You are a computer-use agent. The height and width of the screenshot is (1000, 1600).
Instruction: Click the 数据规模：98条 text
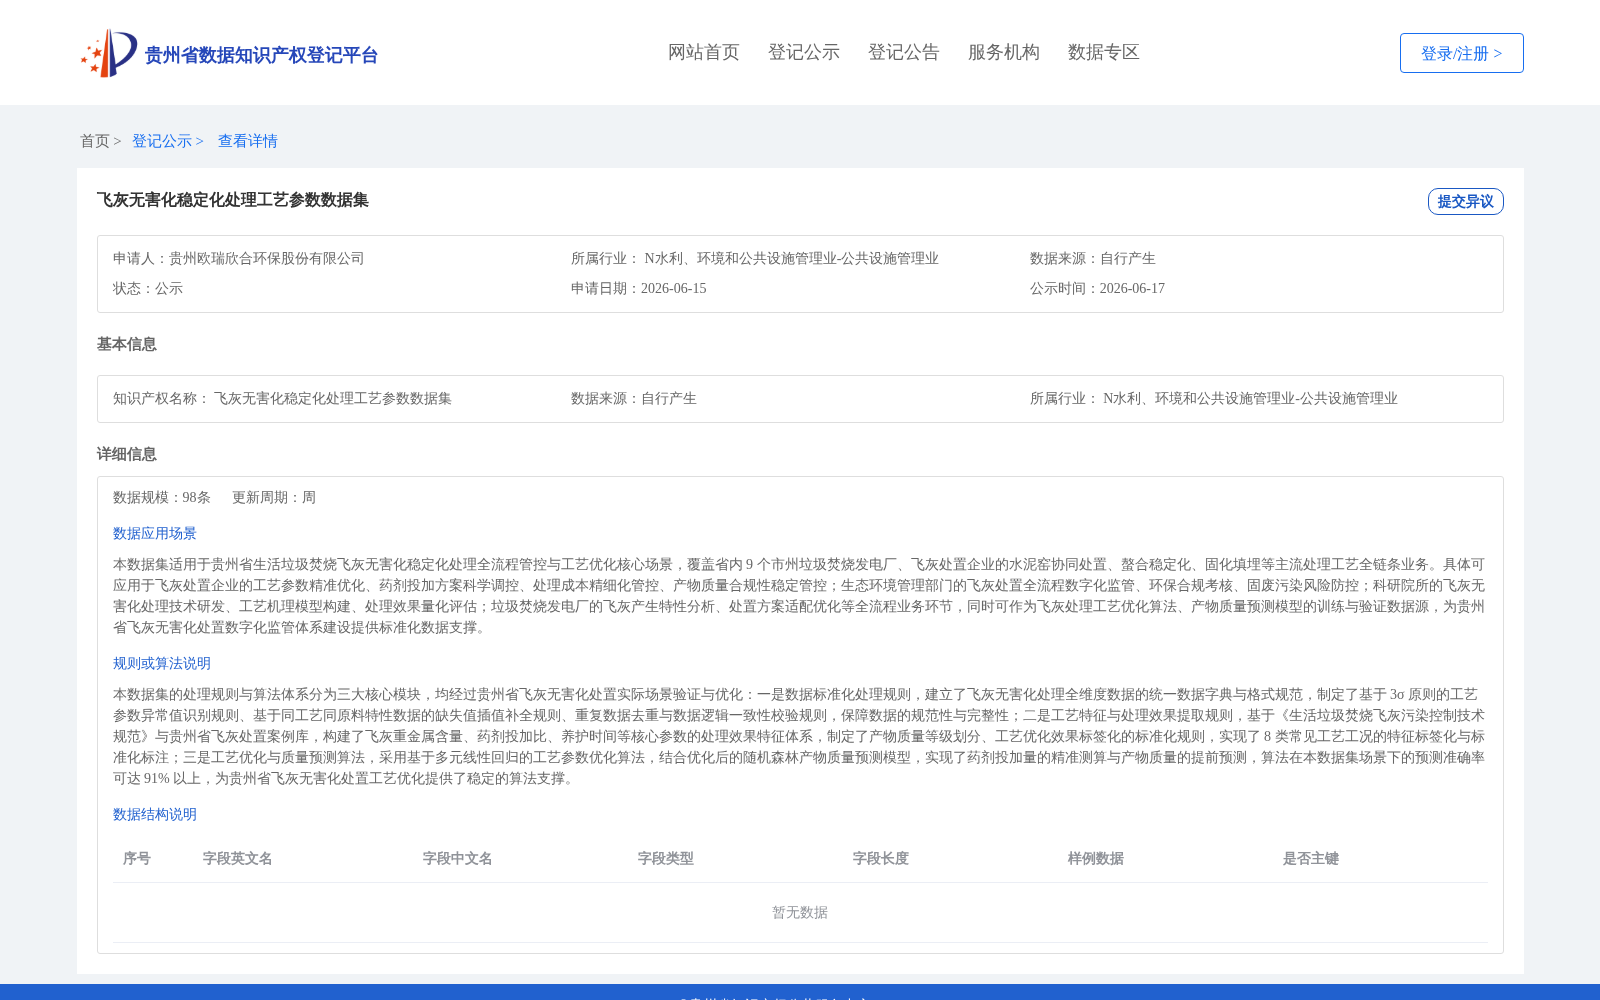point(162,497)
